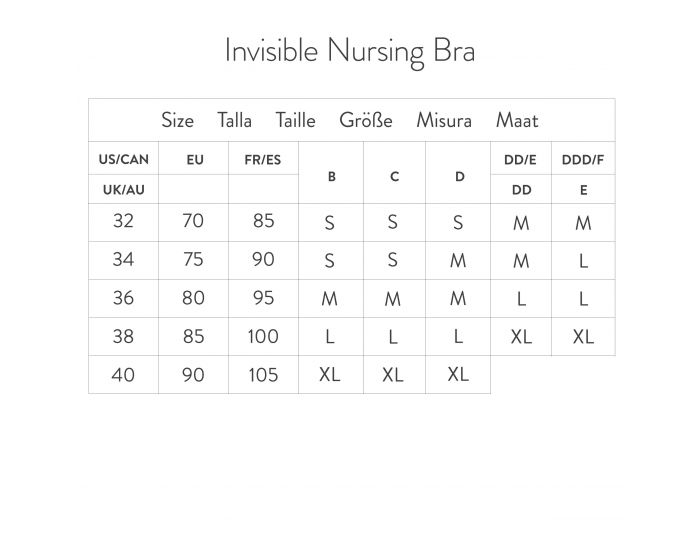Viewport: 700px width, 550px height.
Task: Select the EU column header
Action: click(x=194, y=159)
